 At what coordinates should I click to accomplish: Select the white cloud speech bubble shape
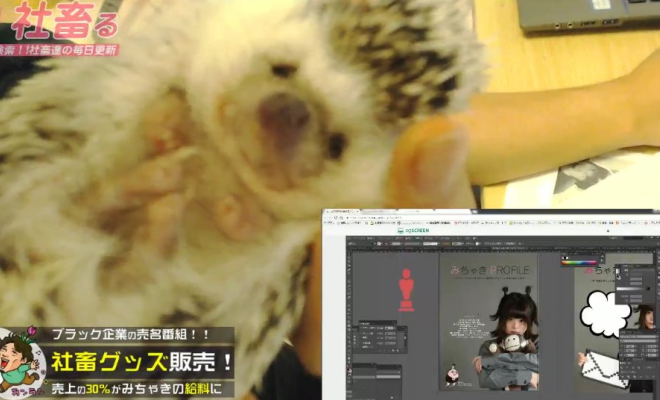coord(605,314)
